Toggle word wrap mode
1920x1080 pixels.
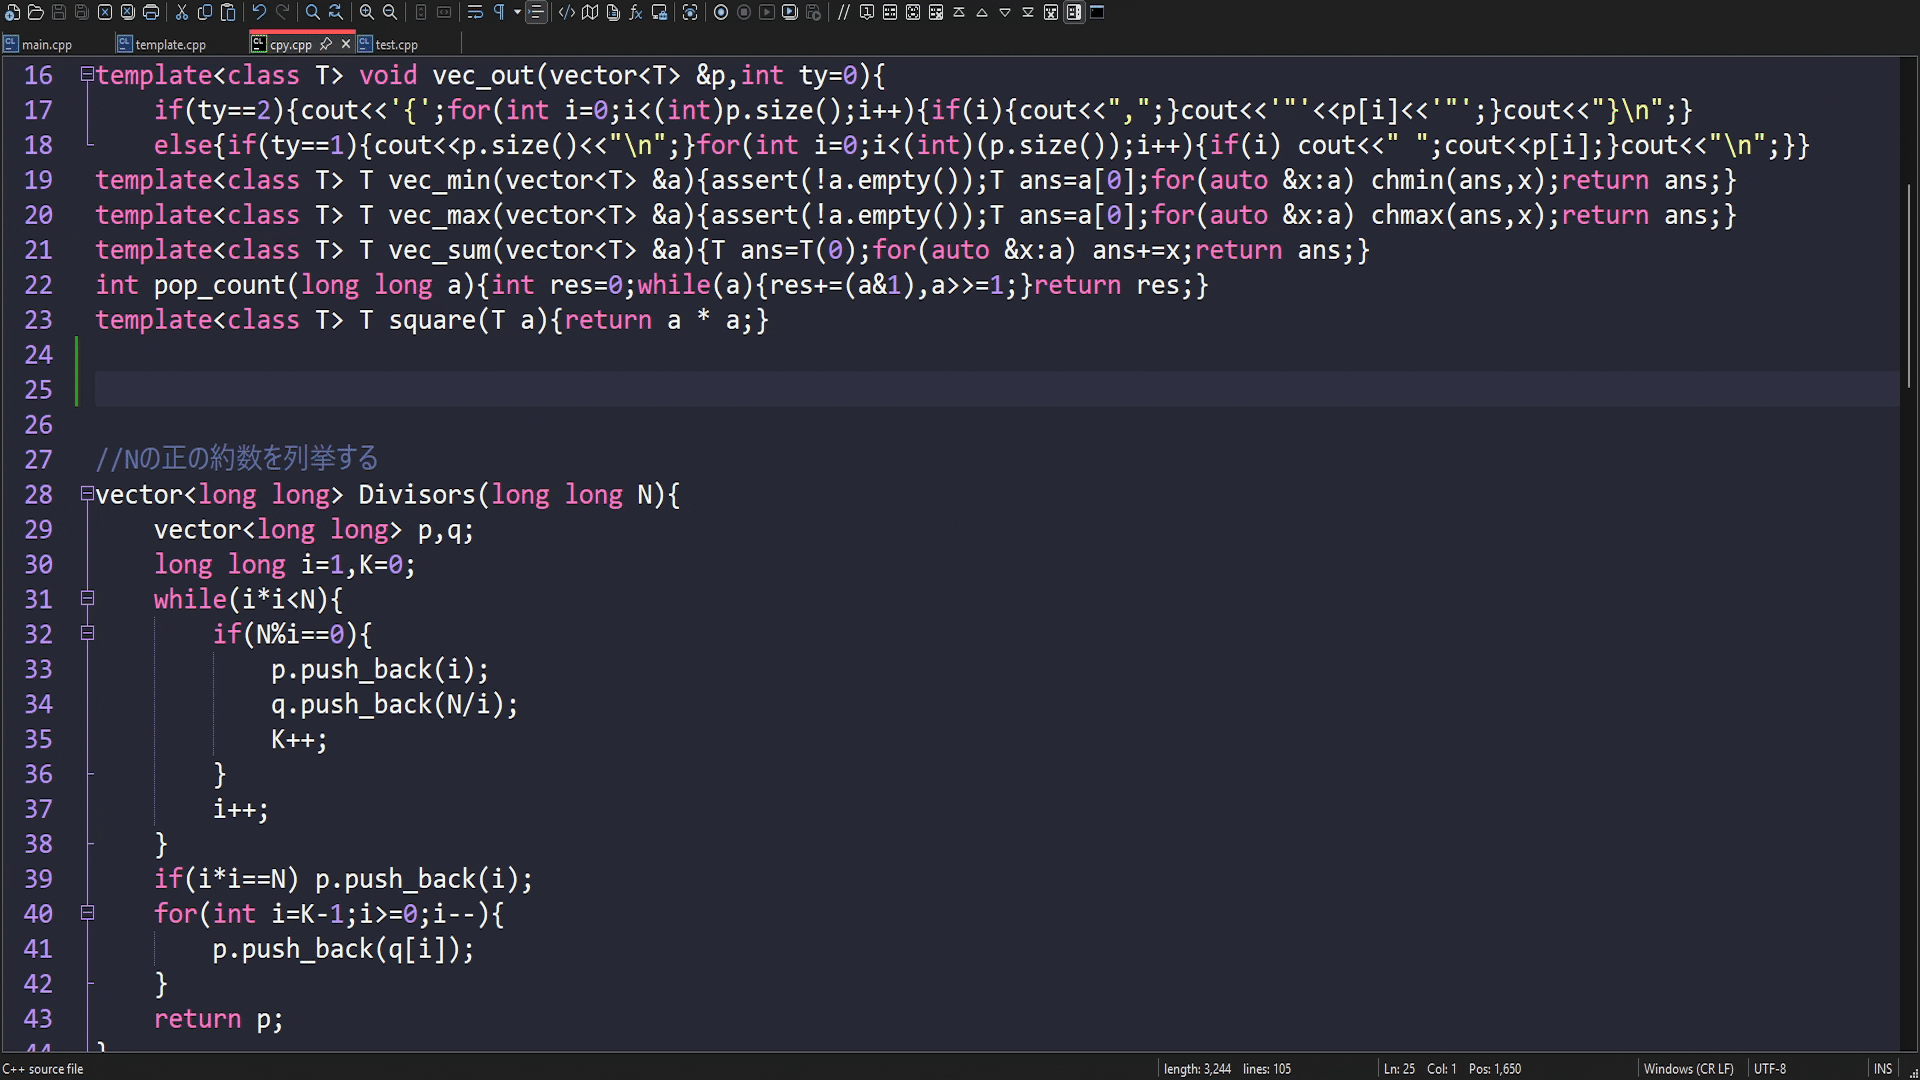476,13
